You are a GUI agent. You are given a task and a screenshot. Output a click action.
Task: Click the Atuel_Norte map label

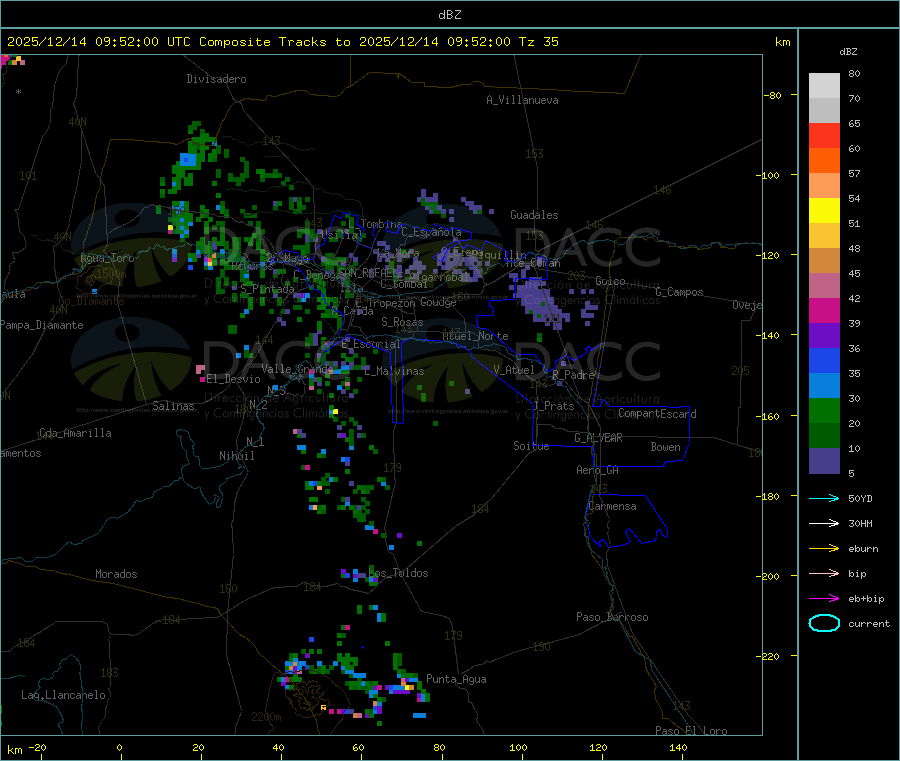tap(475, 336)
